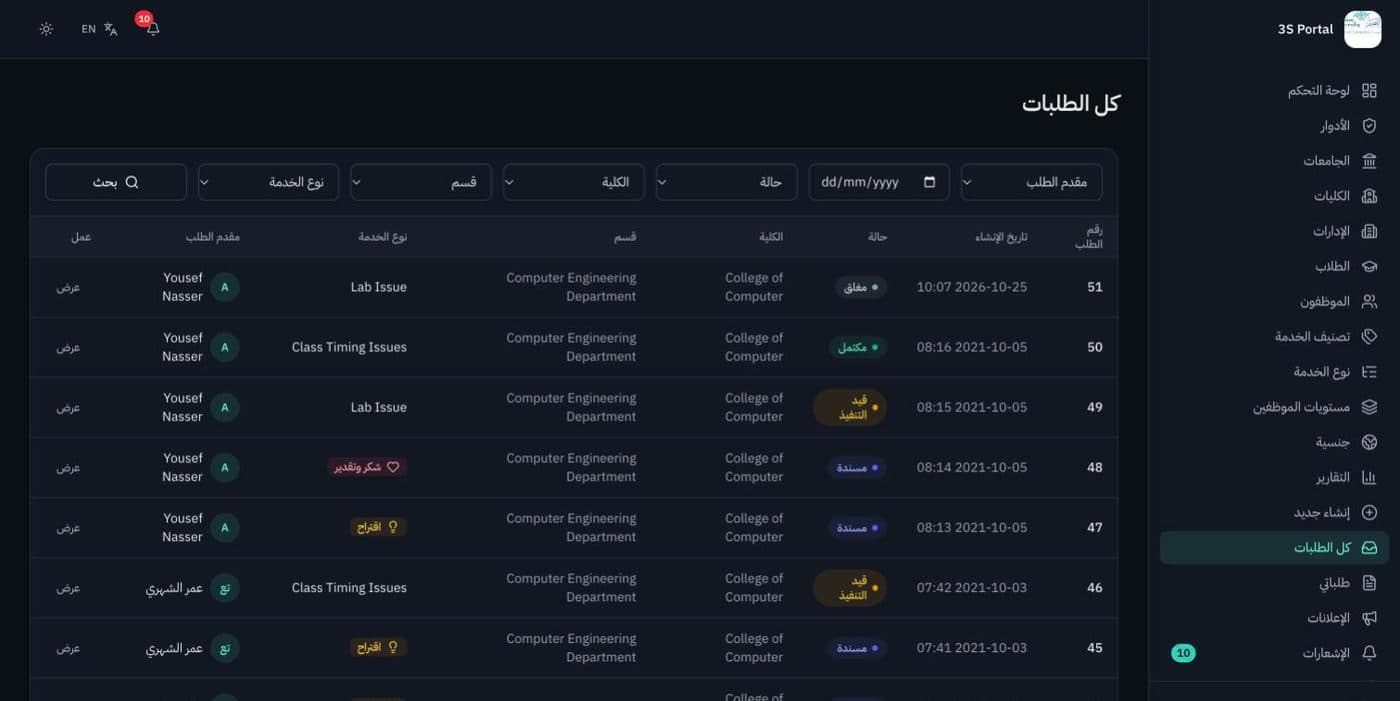The width and height of the screenshot is (1400, 701).
Task: Open الموظفون employees icon
Action: (x=1369, y=301)
